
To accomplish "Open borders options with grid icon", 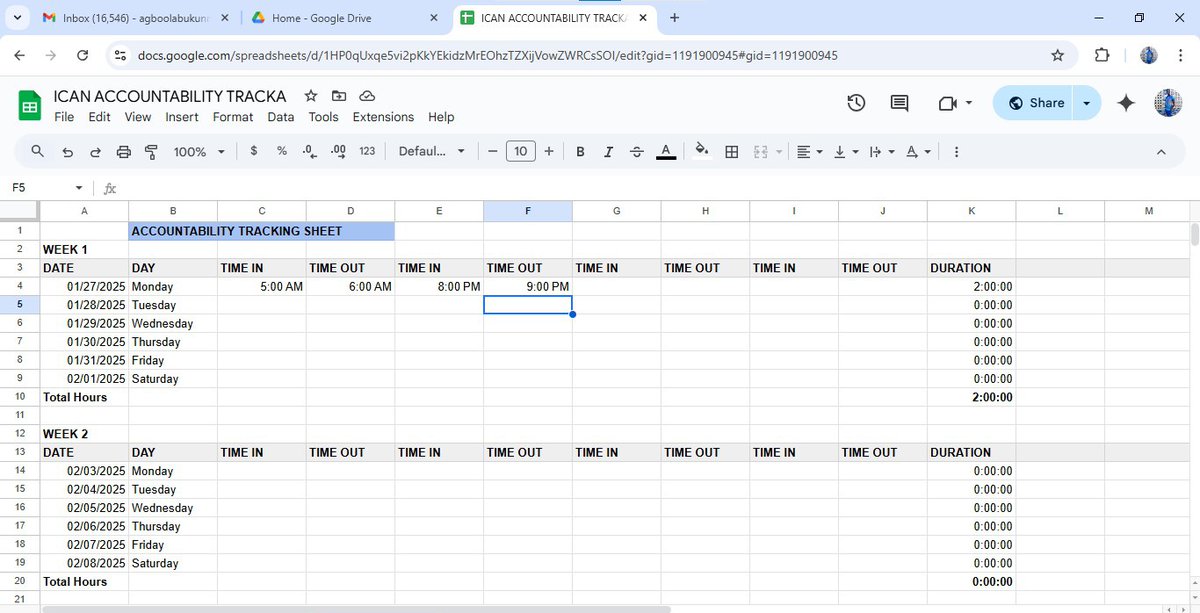I will point(732,151).
